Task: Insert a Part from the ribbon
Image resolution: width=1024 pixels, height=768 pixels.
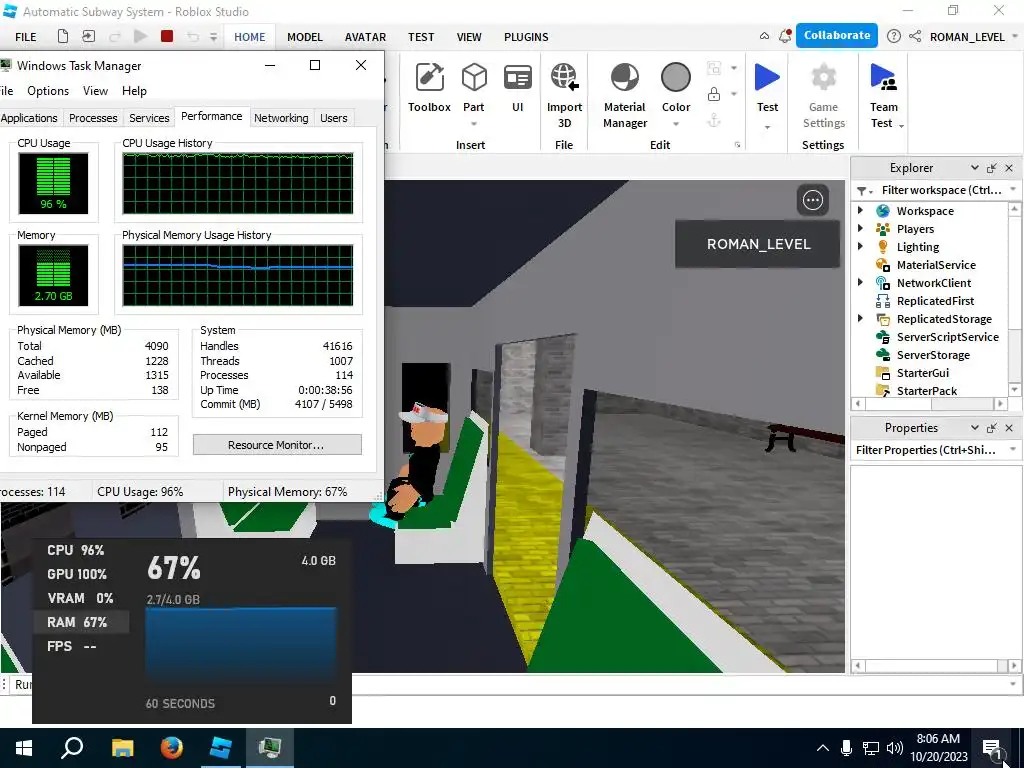Action: [474, 87]
